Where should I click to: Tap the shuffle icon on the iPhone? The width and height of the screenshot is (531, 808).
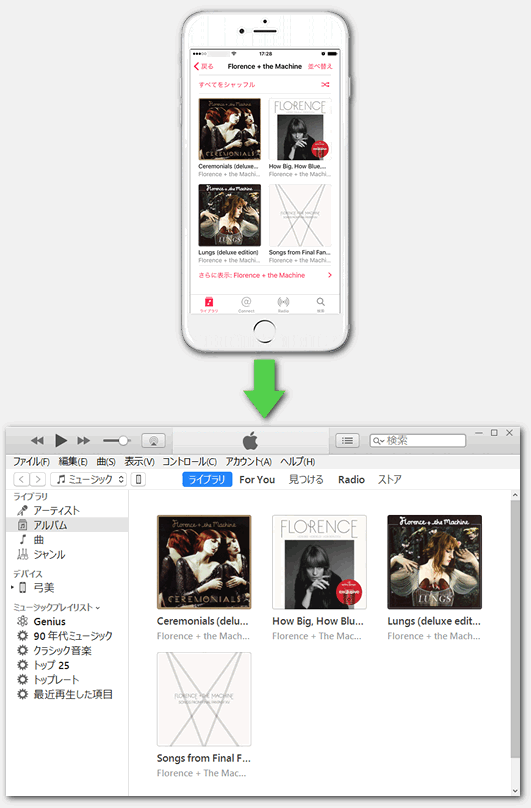click(x=325, y=85)
